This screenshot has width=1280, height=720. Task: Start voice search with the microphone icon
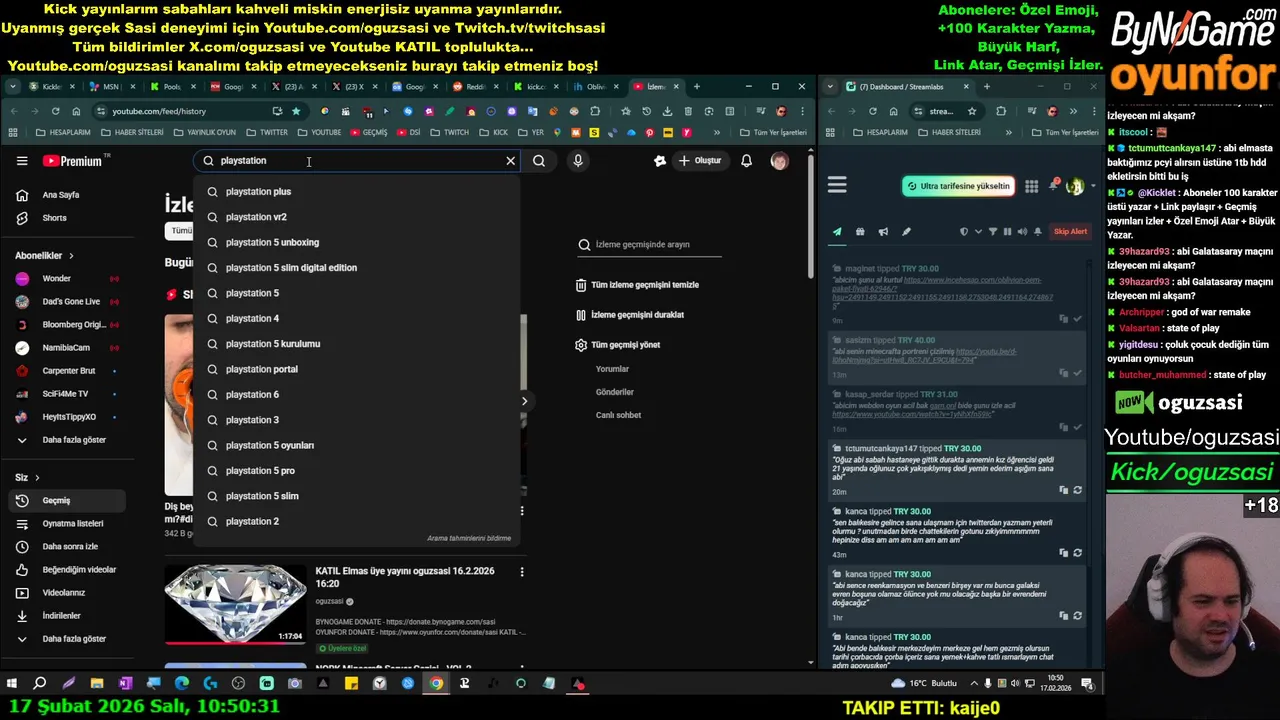coord(578,161)
